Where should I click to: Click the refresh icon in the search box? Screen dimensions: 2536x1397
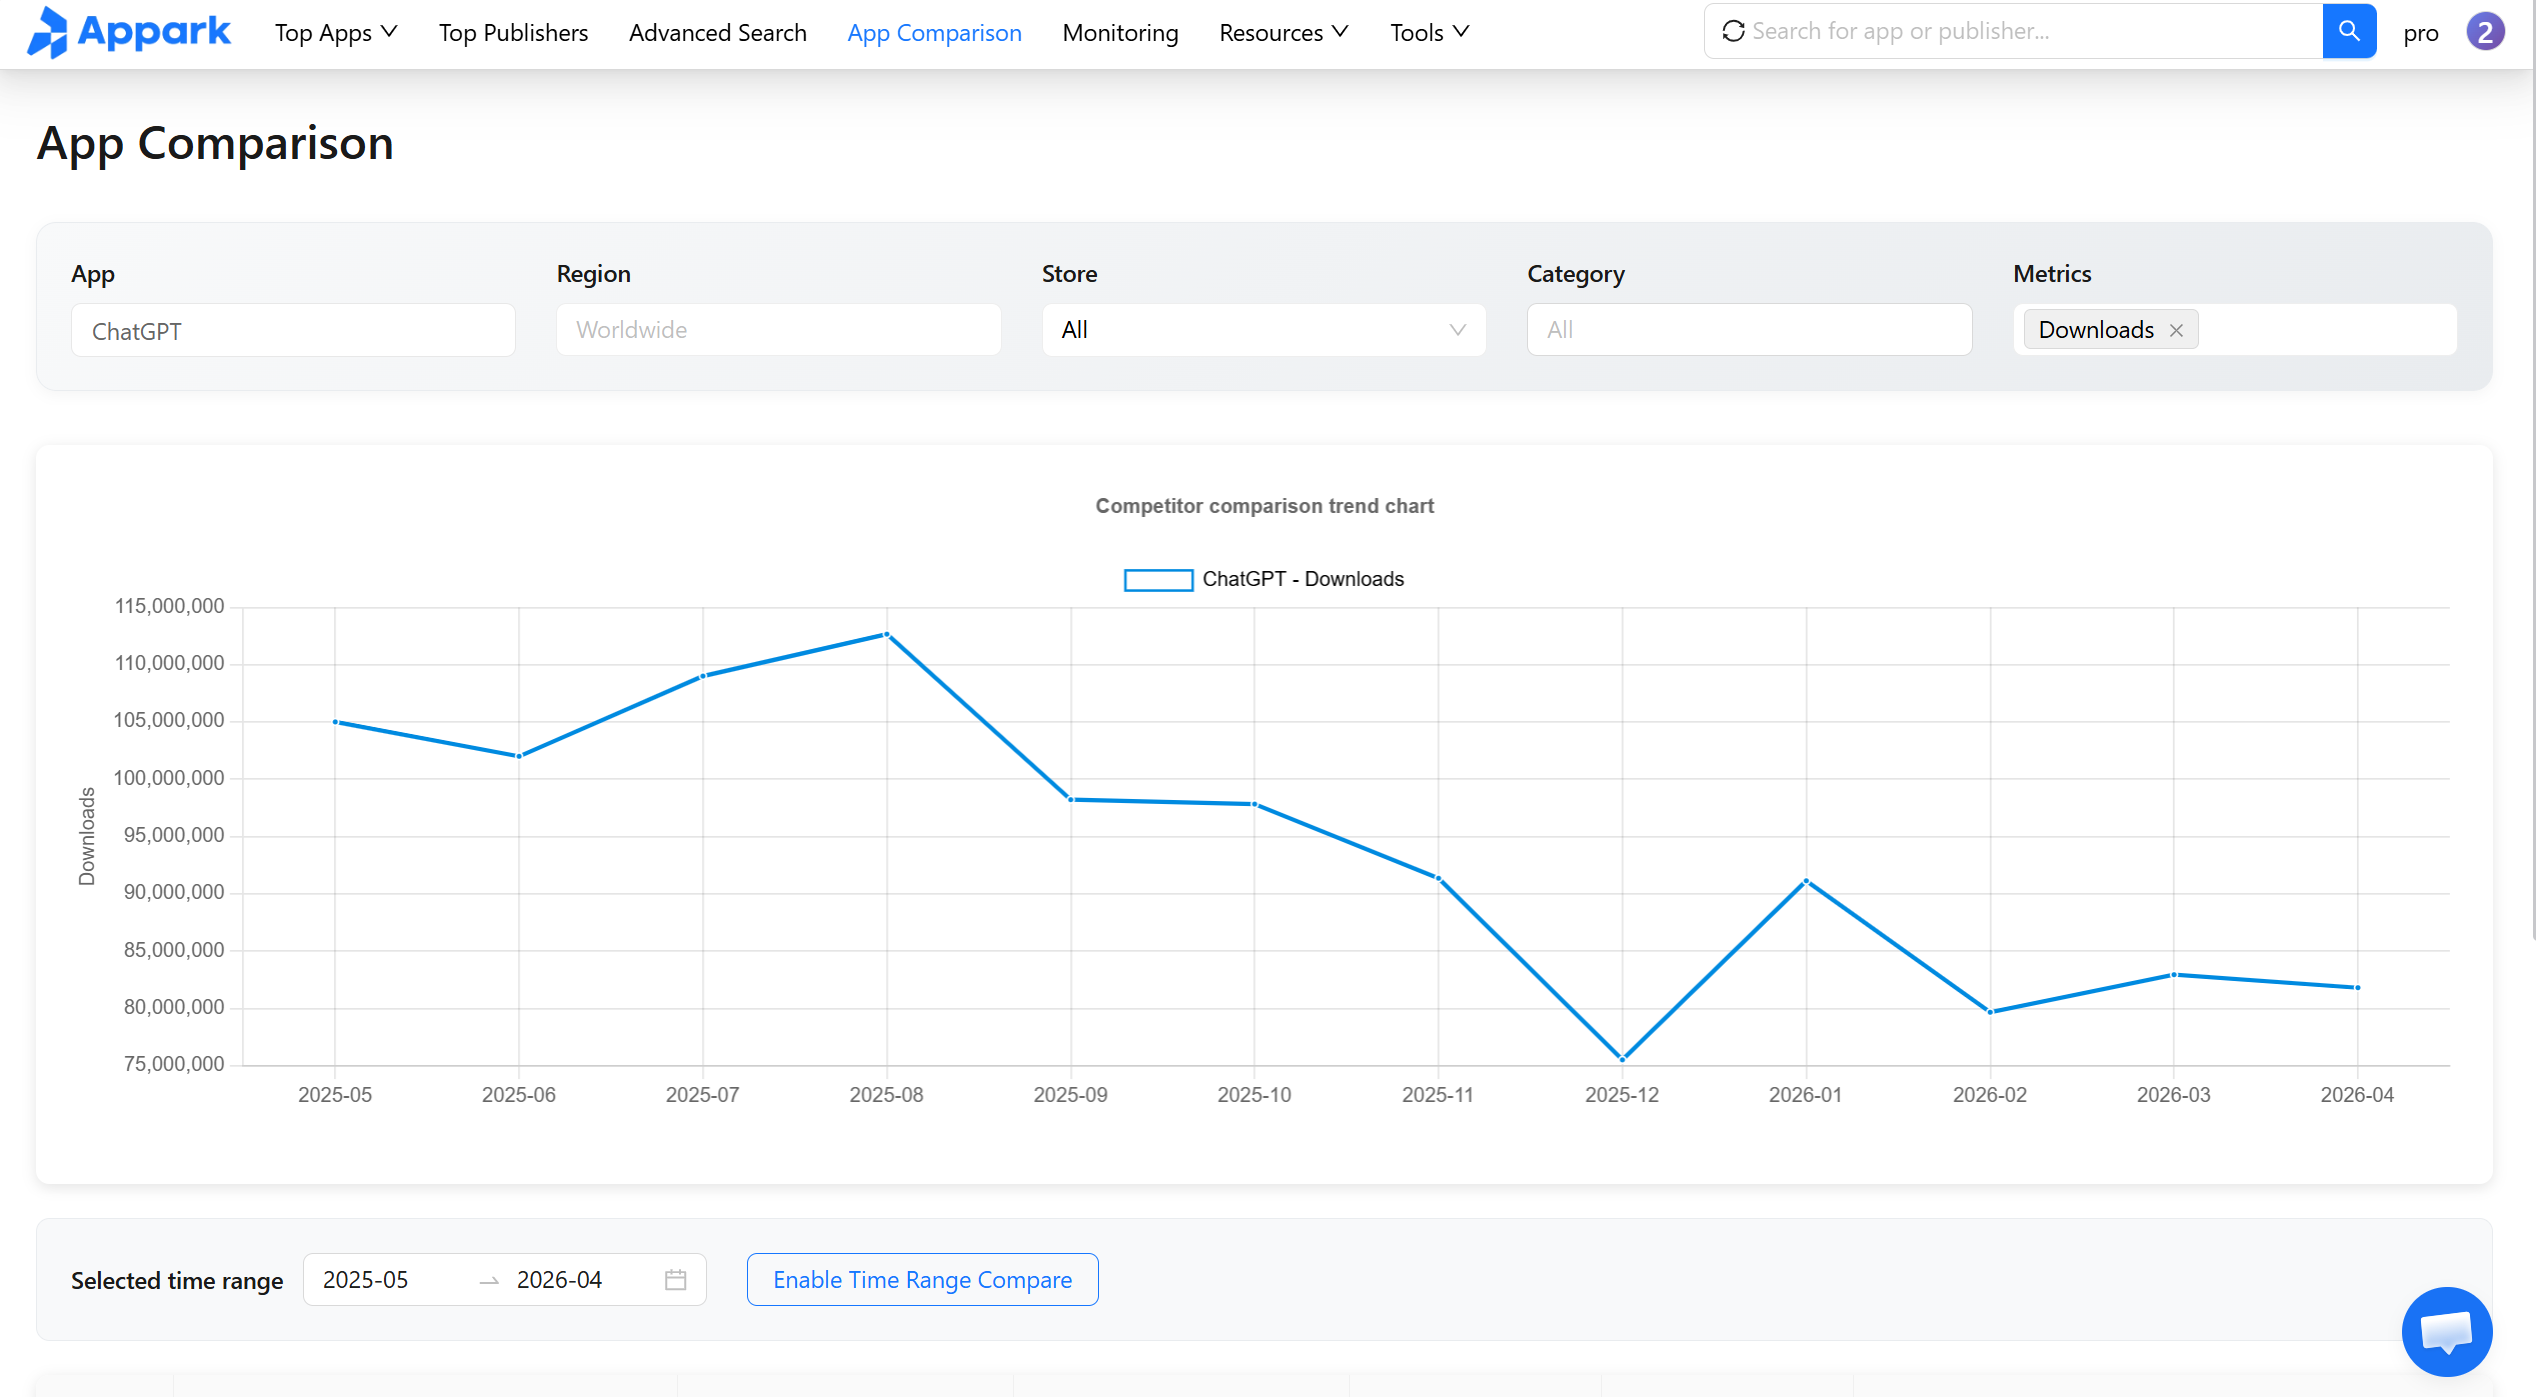coord(1733,31)
